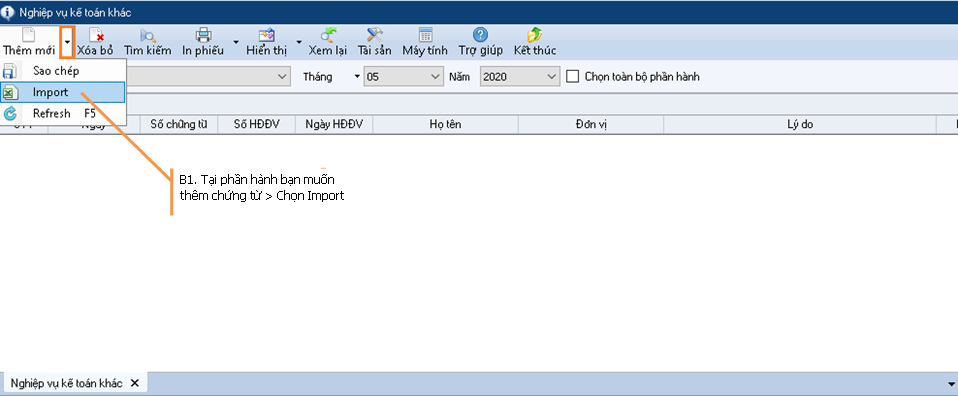Click the Excel icon beside Import
This screenshot has height=396, width=958.
tap(10, 92)
